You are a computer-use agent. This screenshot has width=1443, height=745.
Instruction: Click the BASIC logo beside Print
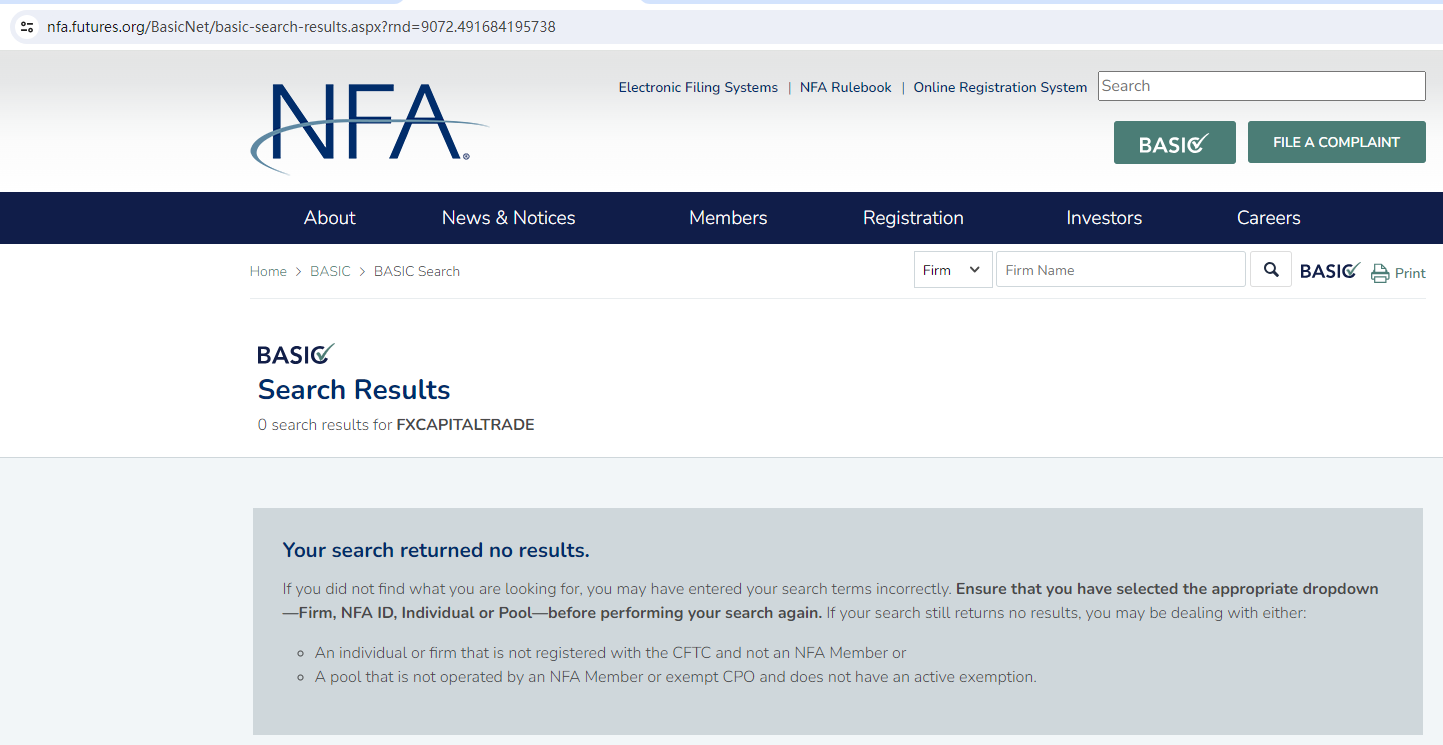pyautogui.click(x=1329, y=271)
